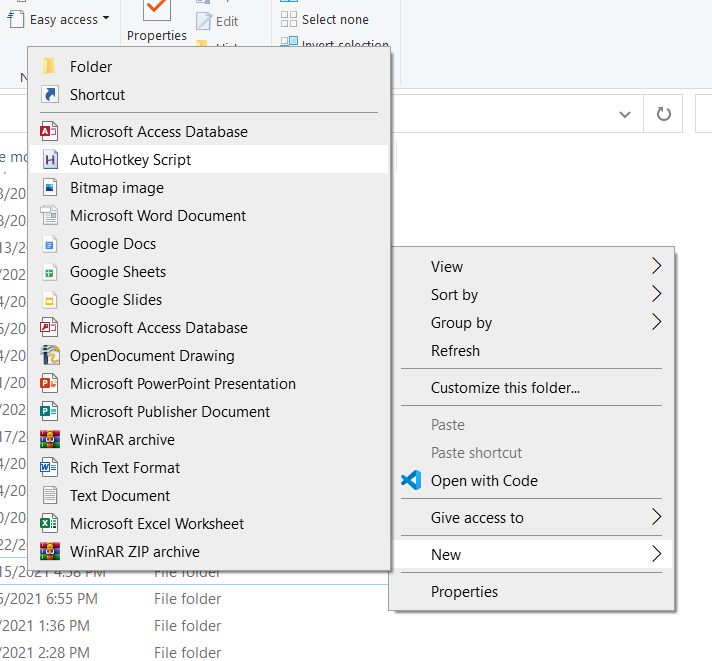Select WinRAR archive entry
Image resolution: width=712 pixels, height=661 pixels.
click(209, 439)
